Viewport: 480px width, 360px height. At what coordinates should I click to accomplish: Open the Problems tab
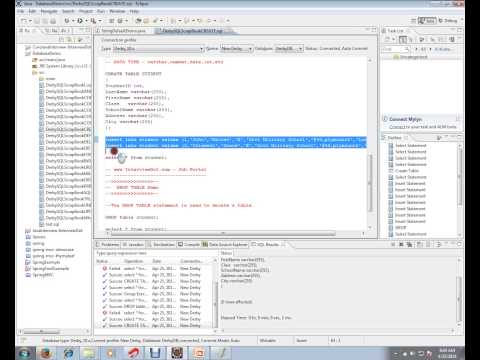(x=107, y=244)
